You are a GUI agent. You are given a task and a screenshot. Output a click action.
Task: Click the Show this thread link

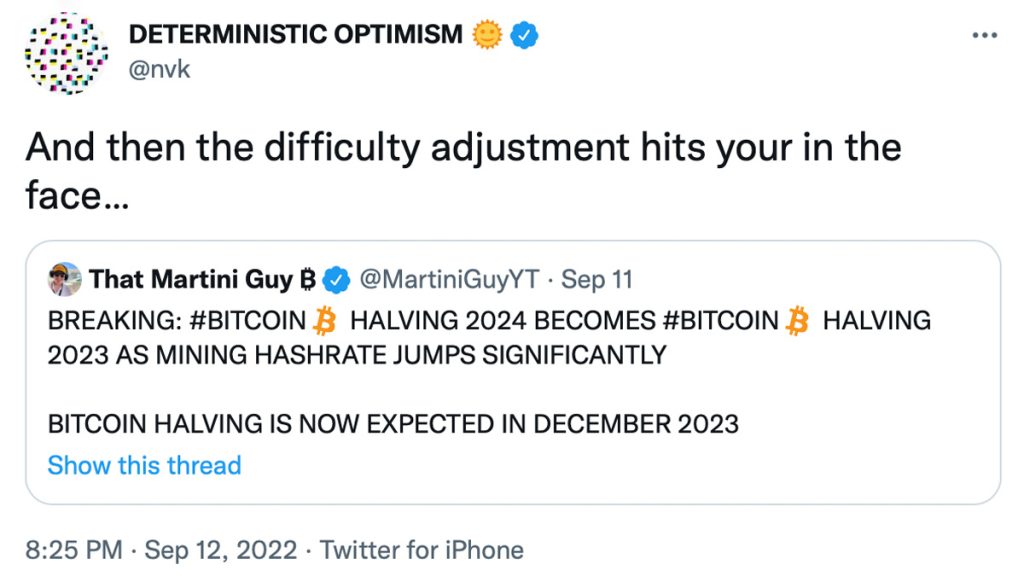144,465
